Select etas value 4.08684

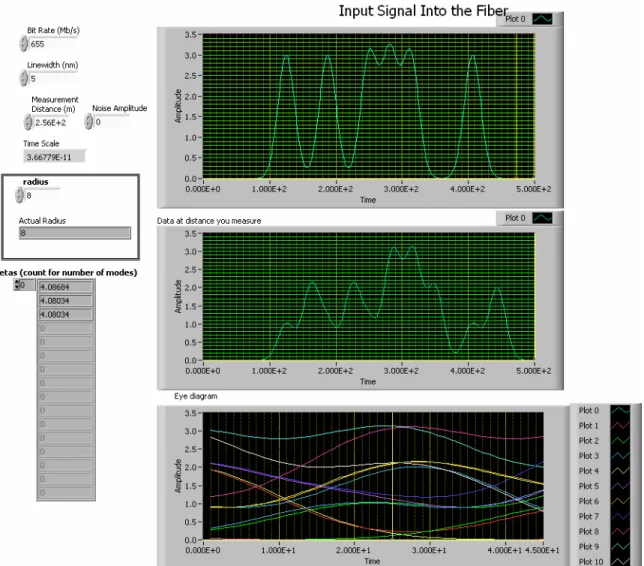(66, 287)
